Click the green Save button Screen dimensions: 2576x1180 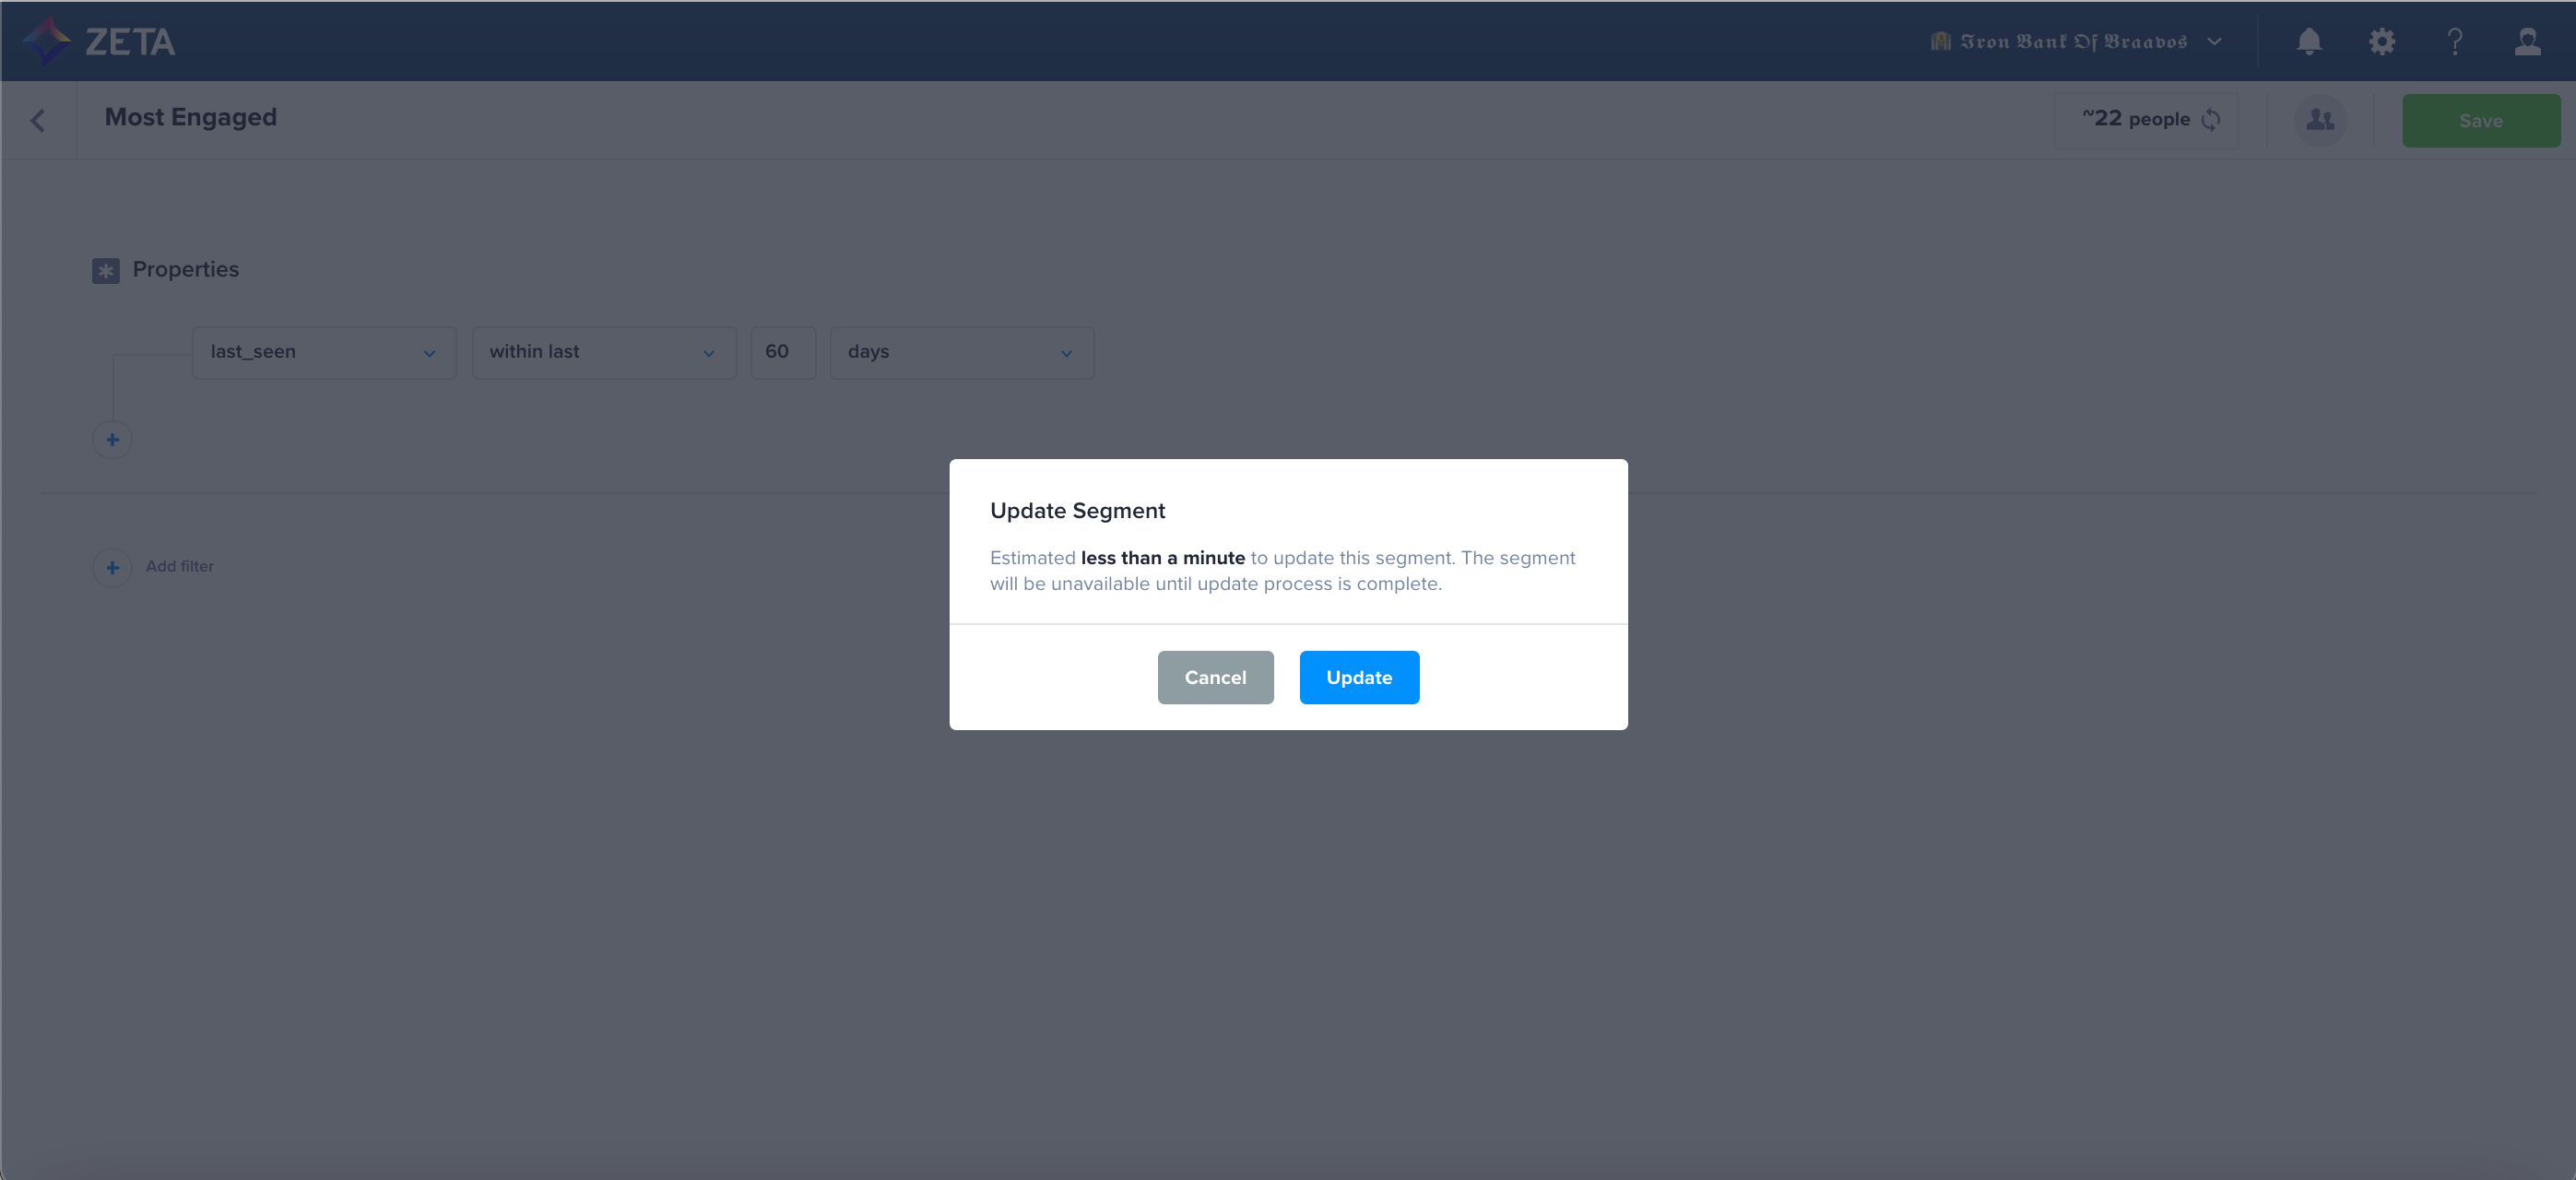(2480, 121)
